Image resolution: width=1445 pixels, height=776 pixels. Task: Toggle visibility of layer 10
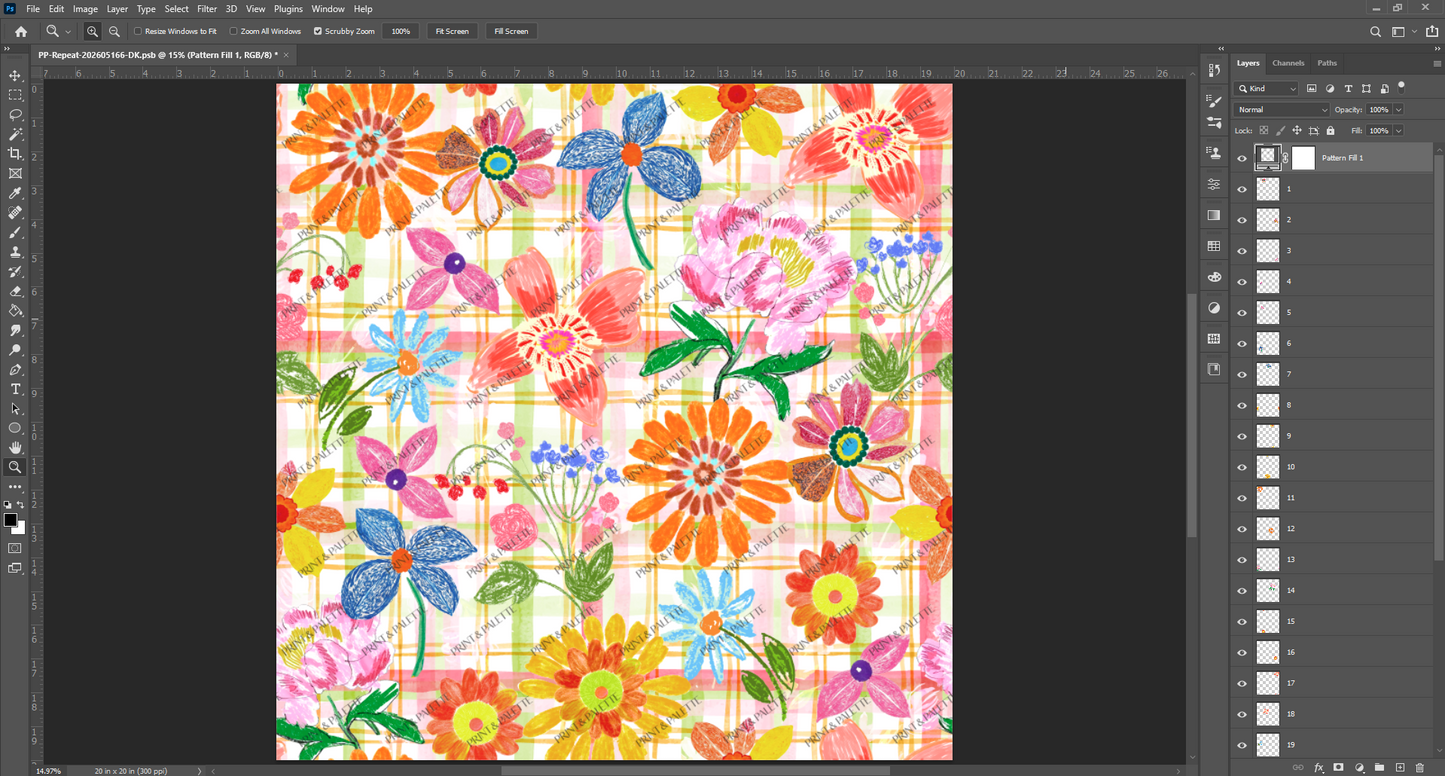(x=1242, y=467)
